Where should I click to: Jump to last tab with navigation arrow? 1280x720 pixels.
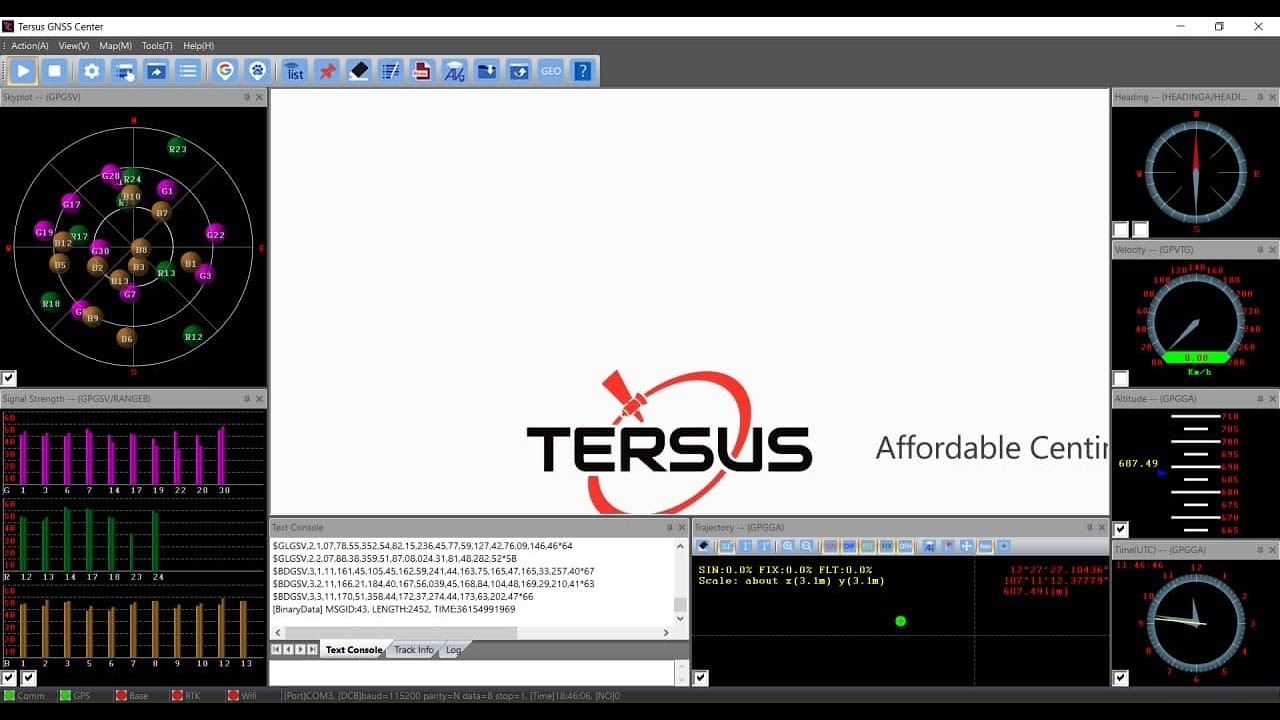[x=313, y=650]
